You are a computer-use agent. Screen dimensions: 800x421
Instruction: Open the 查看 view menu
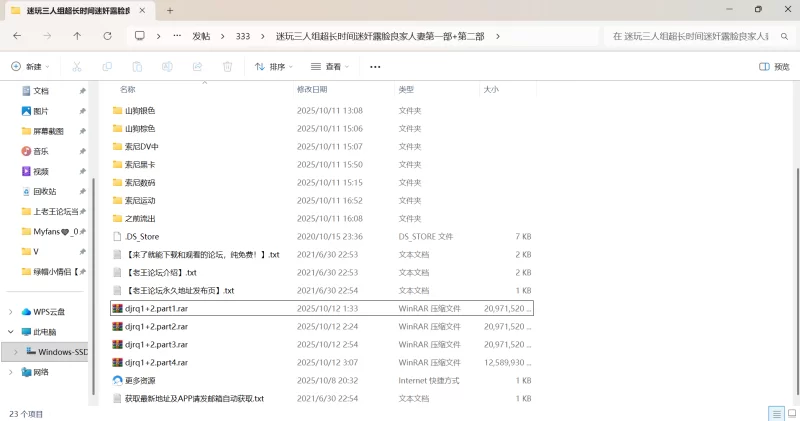click(x=330, y=67)
